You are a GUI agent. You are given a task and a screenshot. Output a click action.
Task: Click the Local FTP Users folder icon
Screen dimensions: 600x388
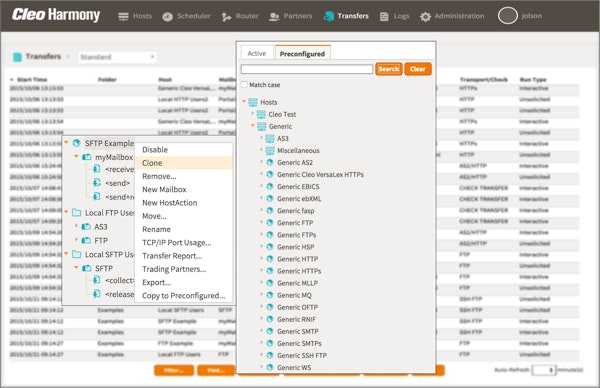[x=77, y=213]
